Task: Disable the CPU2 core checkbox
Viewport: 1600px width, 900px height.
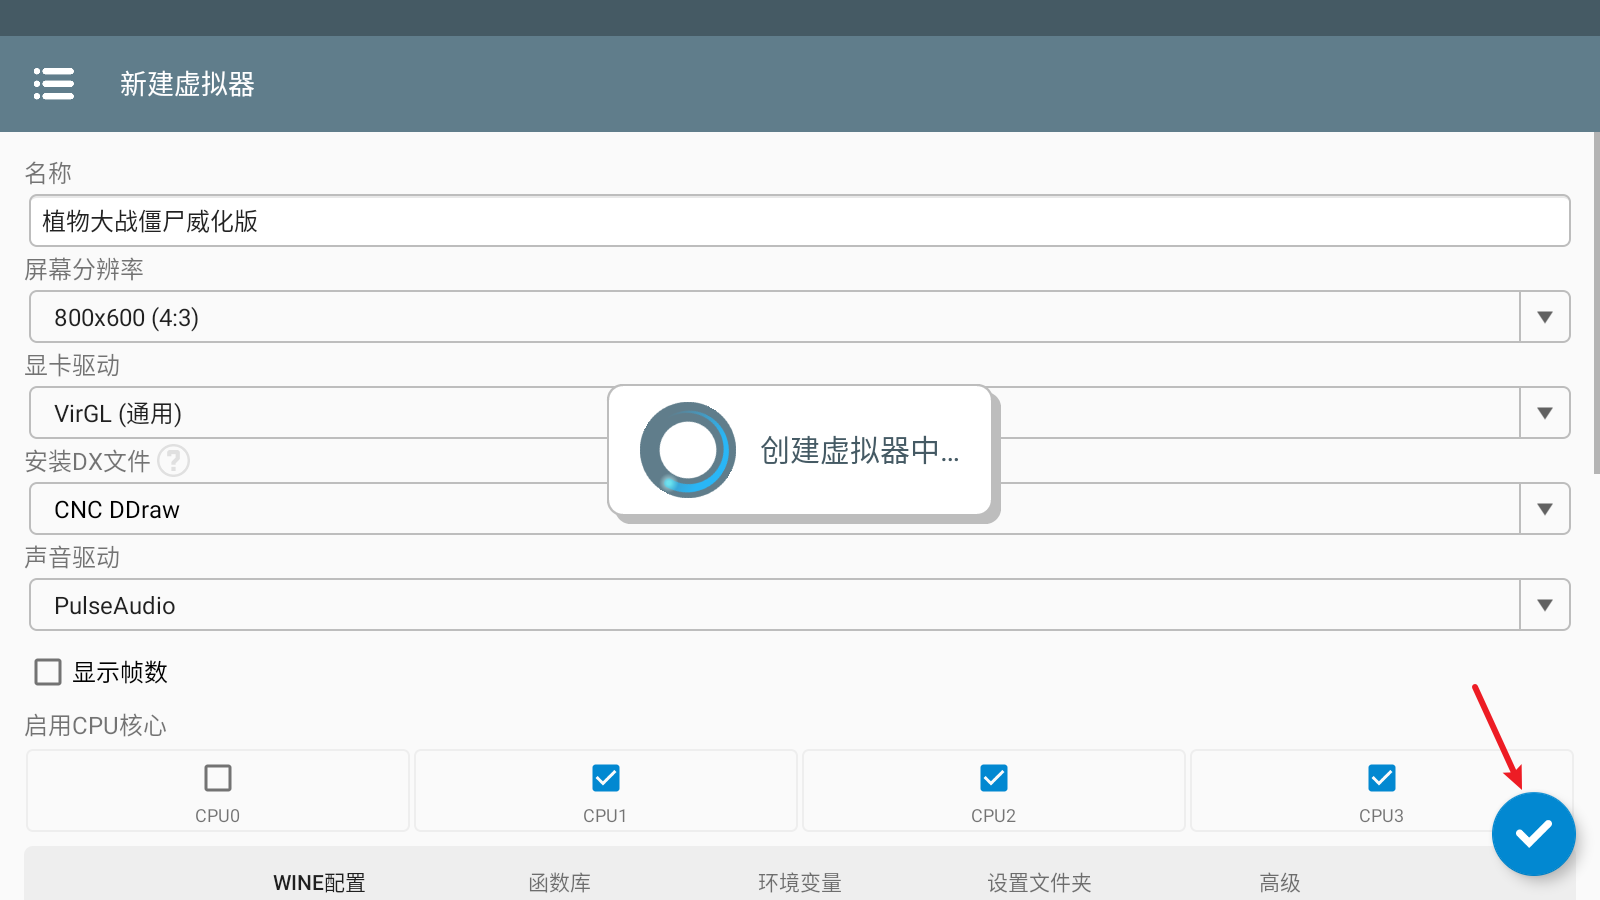Action: (x=994, y=778)
